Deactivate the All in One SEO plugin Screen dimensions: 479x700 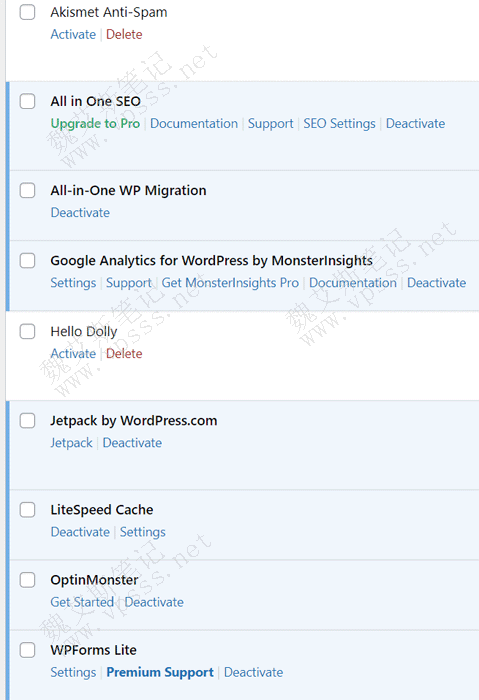tap(415, 124)
